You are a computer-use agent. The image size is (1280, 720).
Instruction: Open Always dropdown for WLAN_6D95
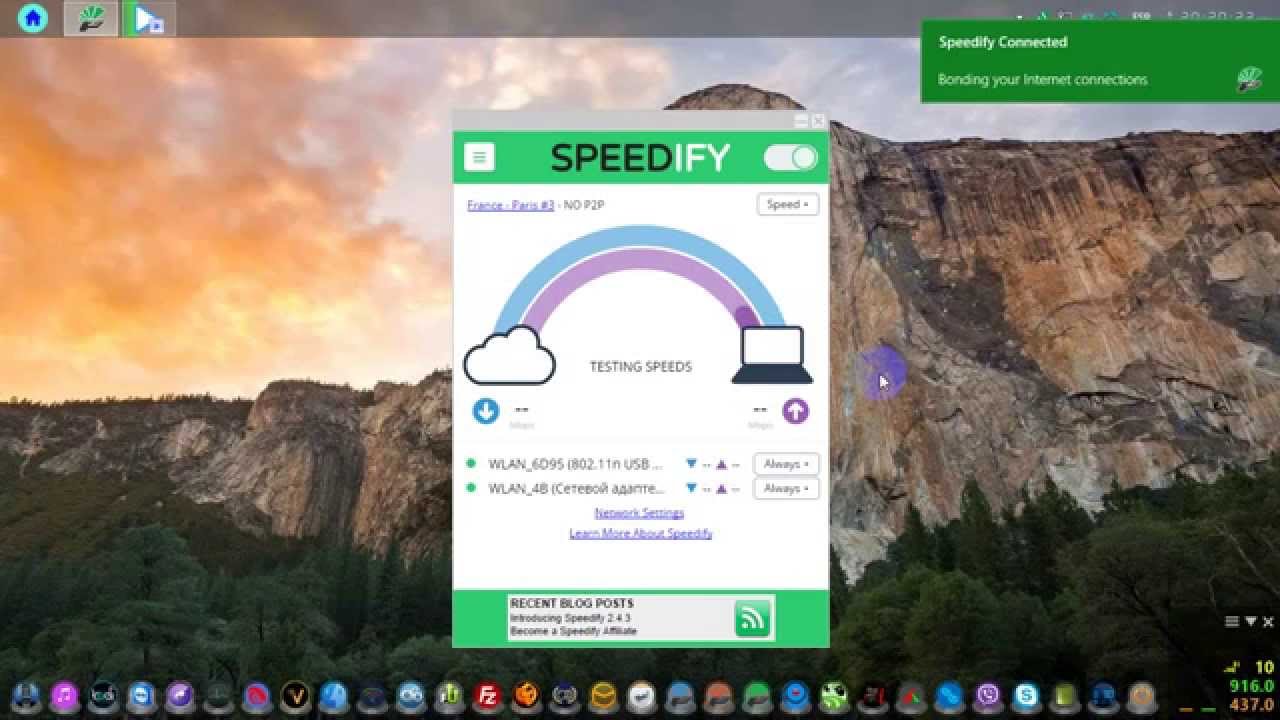click(x=786, y=464)
